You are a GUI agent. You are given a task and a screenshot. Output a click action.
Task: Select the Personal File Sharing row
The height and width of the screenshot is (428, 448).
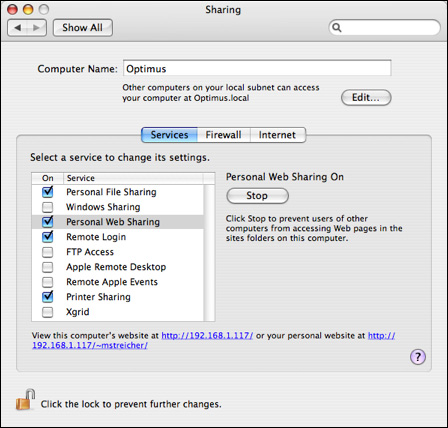[118, 192]
